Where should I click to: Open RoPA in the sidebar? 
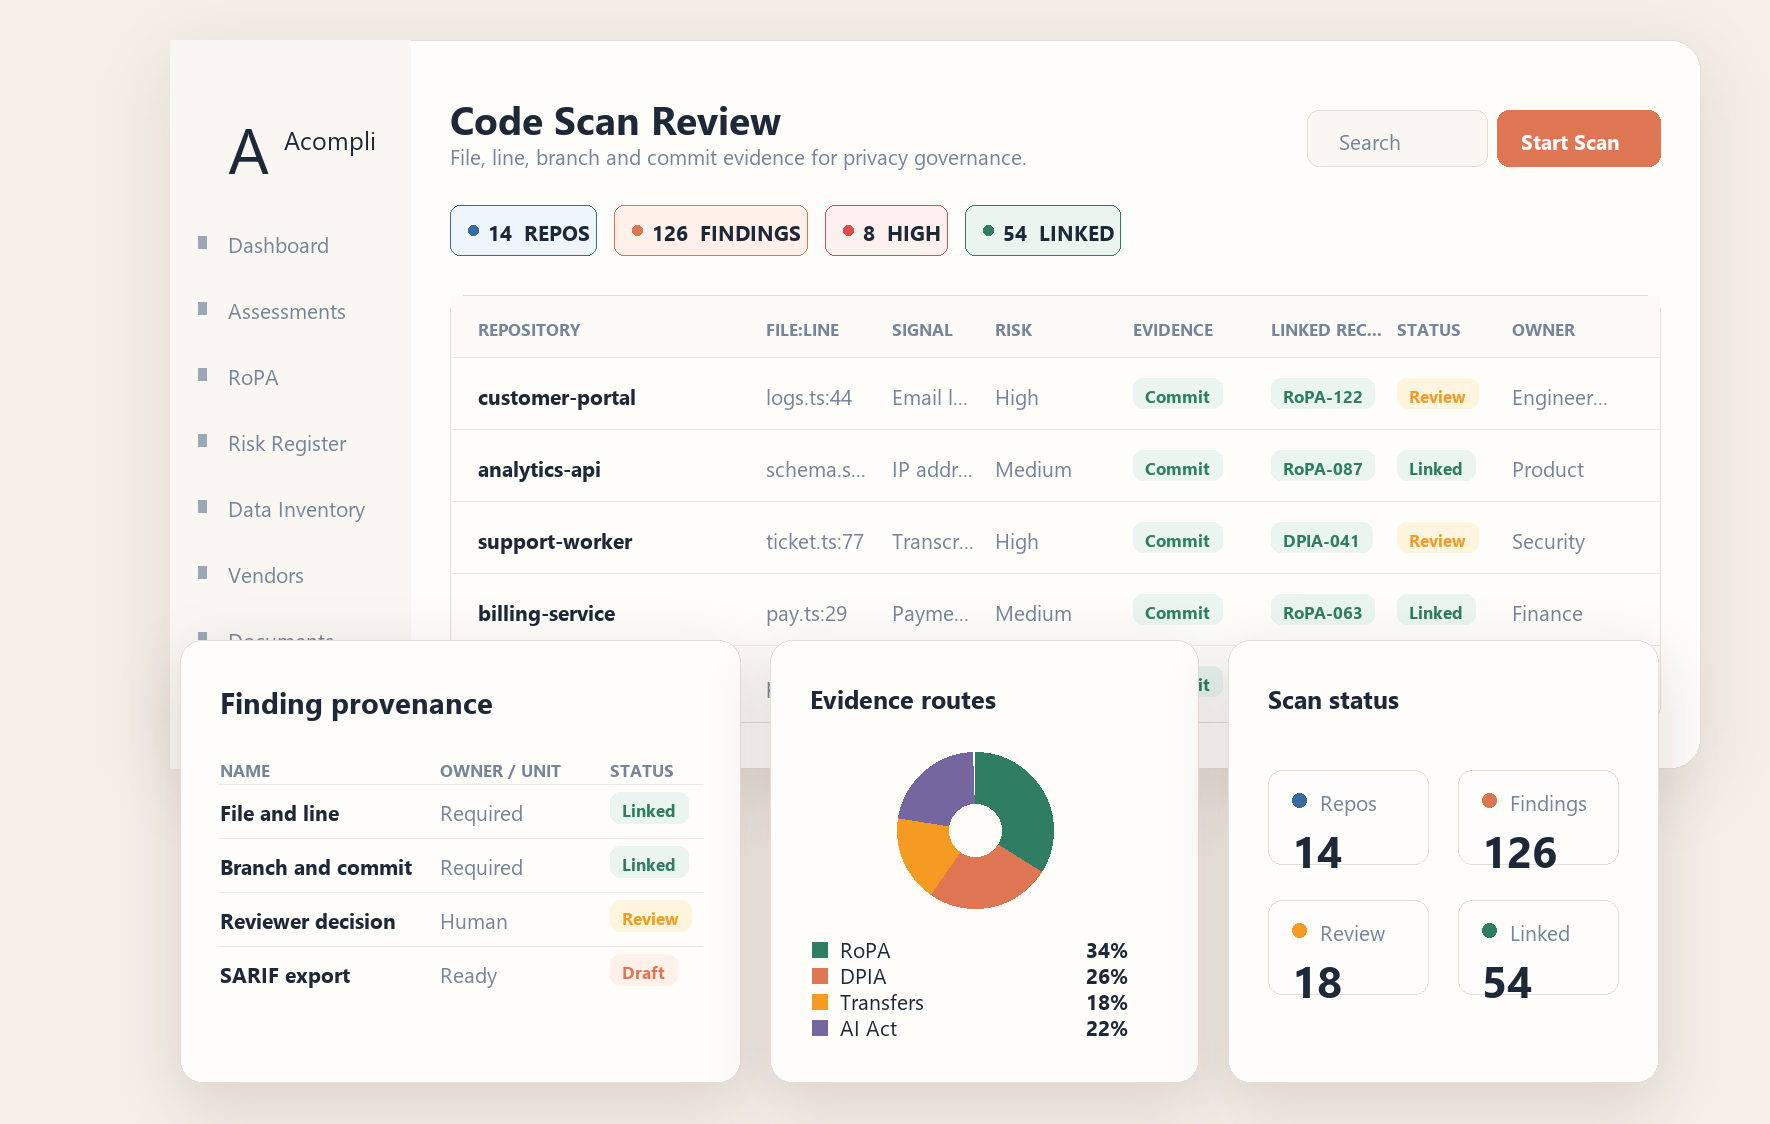pos(253,378)
